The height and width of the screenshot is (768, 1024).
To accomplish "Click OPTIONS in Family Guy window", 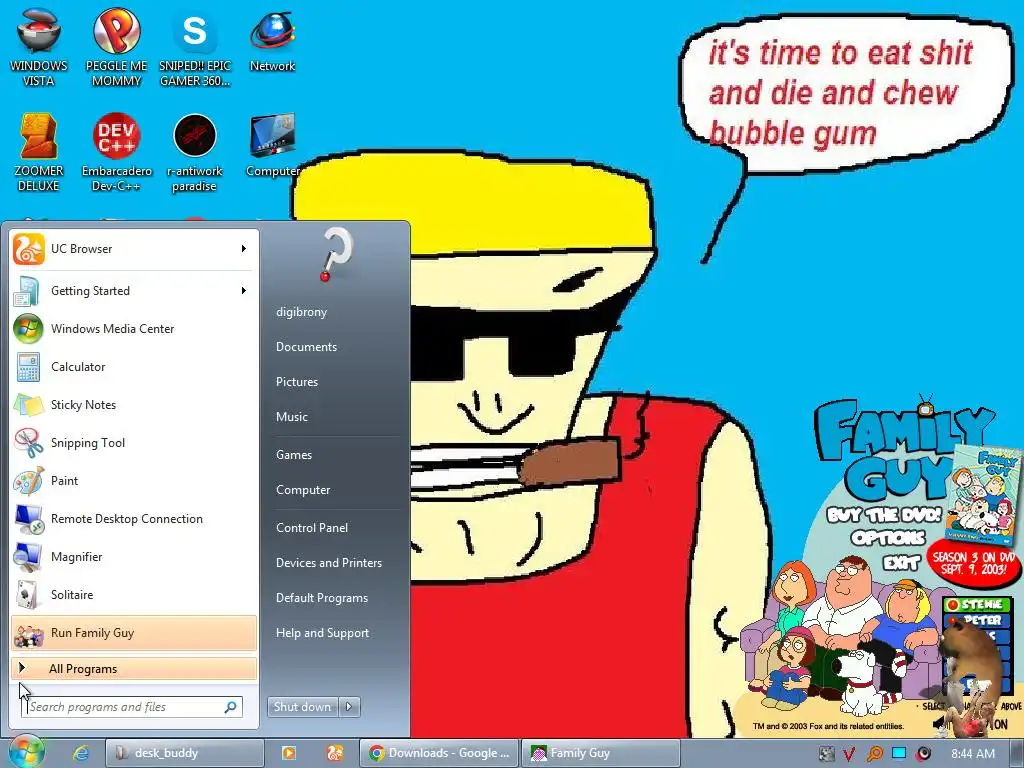I will click(888, 538).
